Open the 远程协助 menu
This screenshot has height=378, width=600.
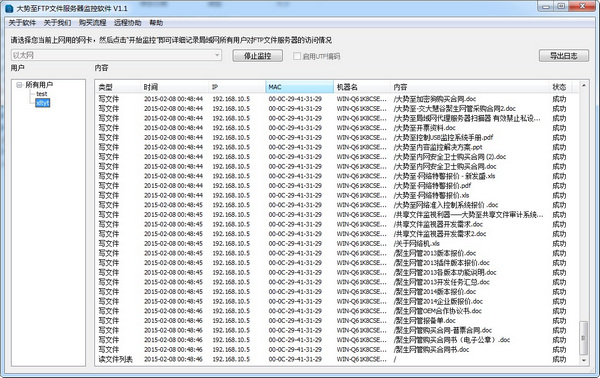click(127, 23)
